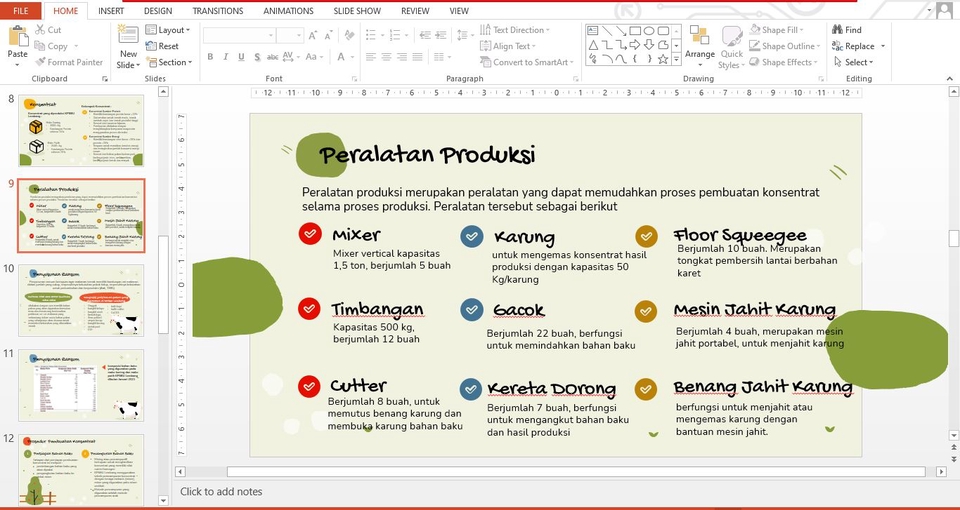The height and width of the screenshot is (510, 960).
Task: Justify paragraph text
Action: 418,57
